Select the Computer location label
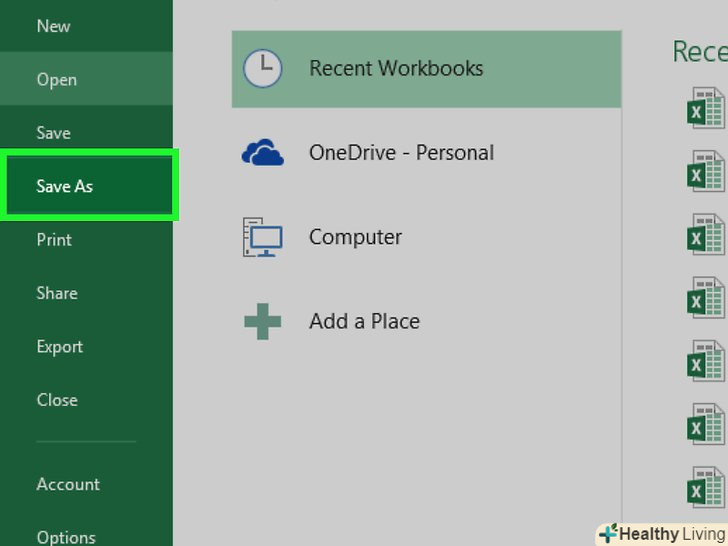Viewport: 728px width, 546px height. click(356, 237)
